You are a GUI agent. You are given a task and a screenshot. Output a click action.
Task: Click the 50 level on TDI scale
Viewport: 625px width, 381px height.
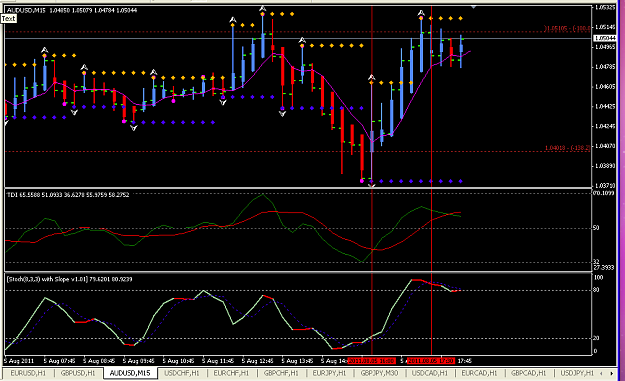pos(596,228)
